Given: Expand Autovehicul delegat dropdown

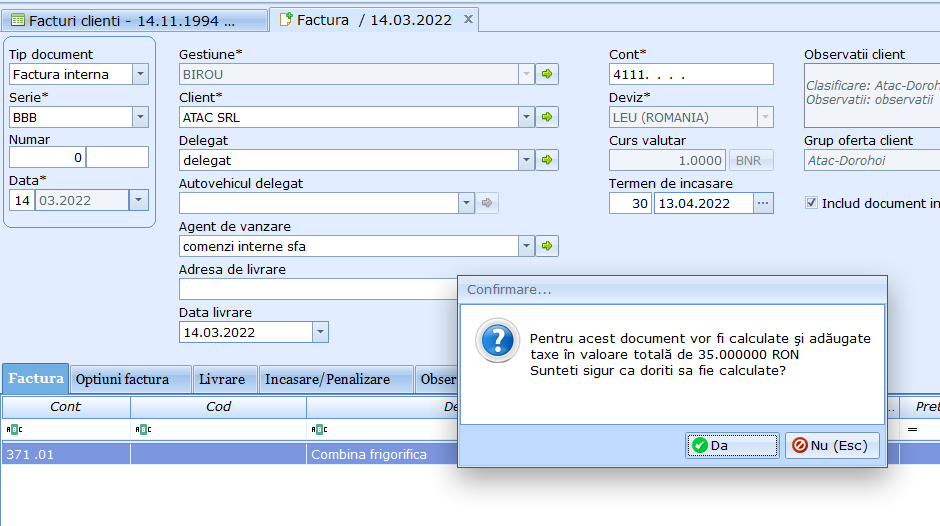Looking at the screenshot, I should pyautogui.click(x=466, y=203).
